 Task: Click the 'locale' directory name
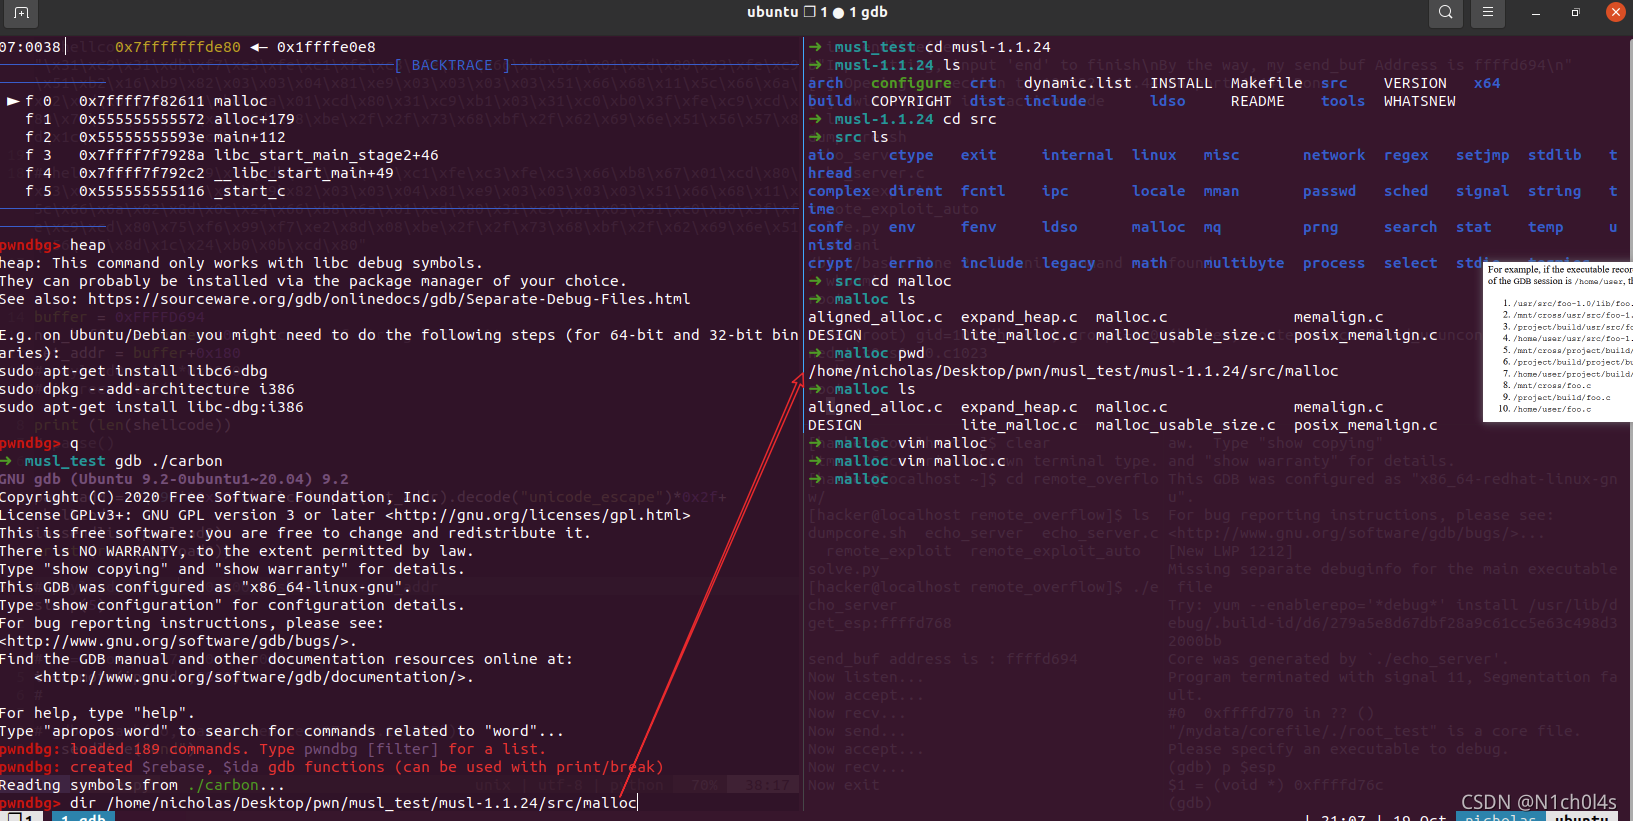[1158, 191]
